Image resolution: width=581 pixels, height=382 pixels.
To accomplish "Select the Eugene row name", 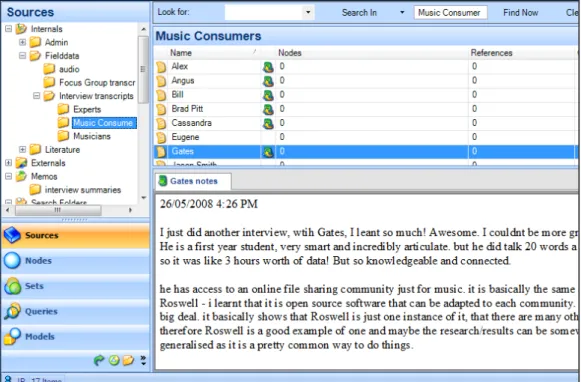I will (185, 137).
